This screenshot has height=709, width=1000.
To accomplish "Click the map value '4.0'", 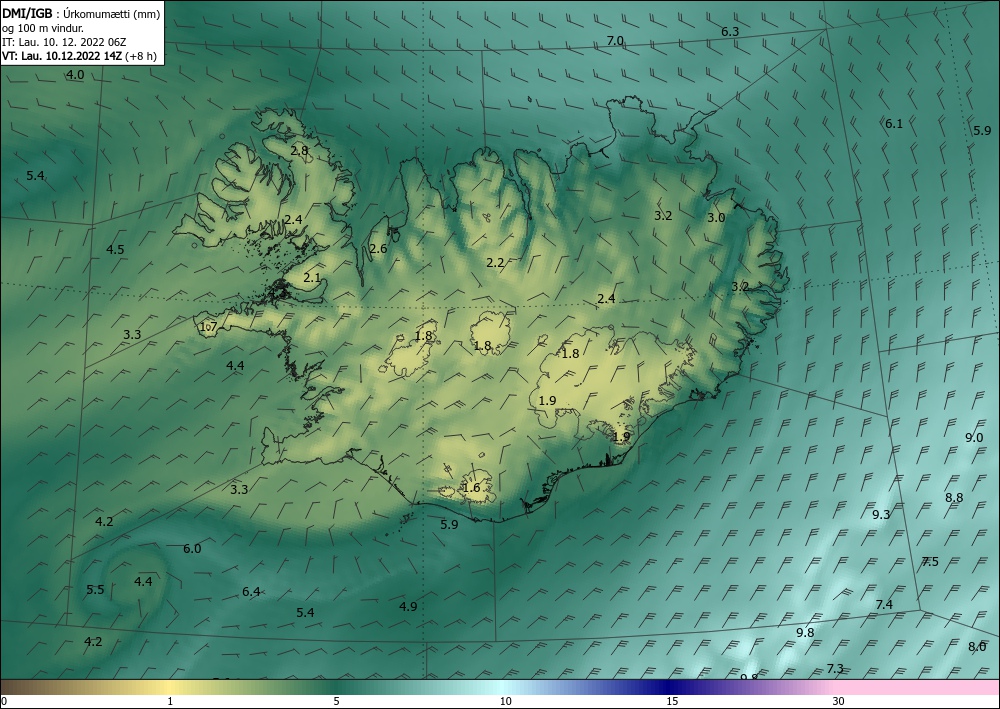I will 75,75.
